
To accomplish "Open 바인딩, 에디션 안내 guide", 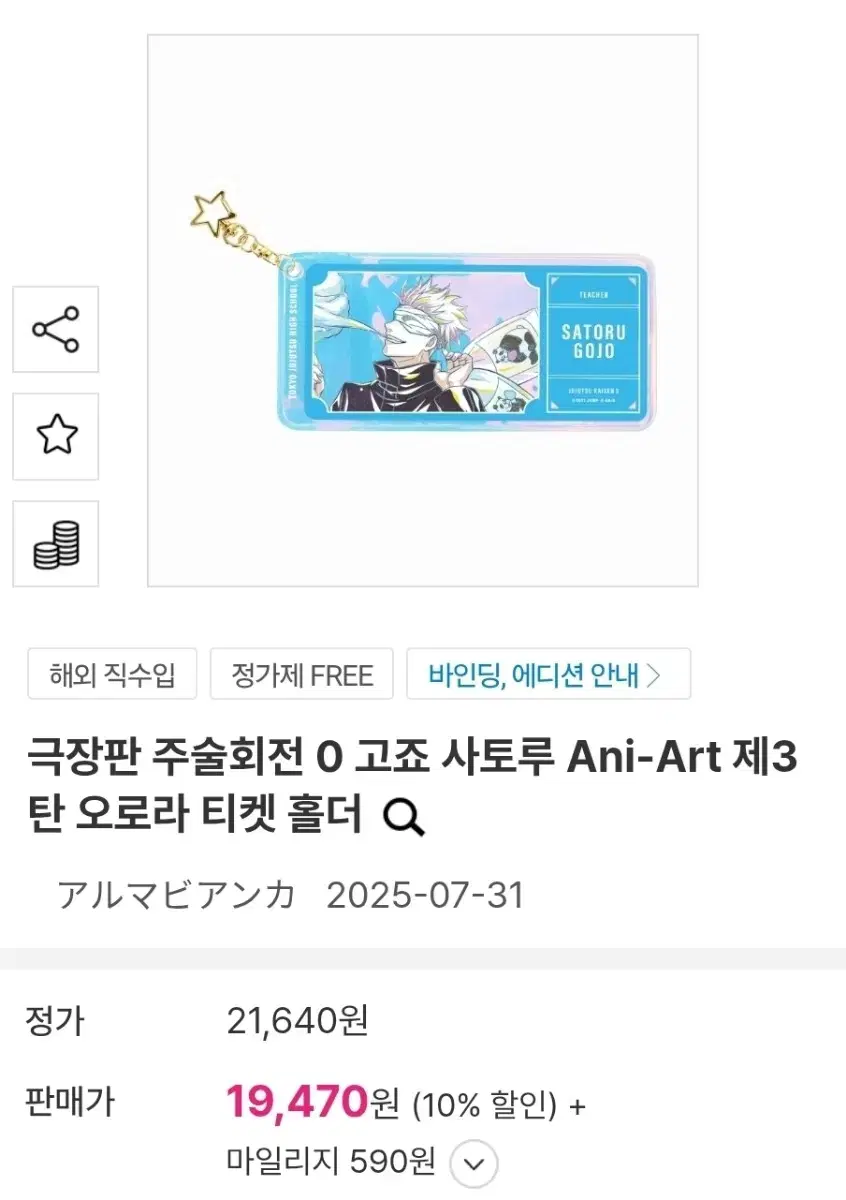I will 548,674.
